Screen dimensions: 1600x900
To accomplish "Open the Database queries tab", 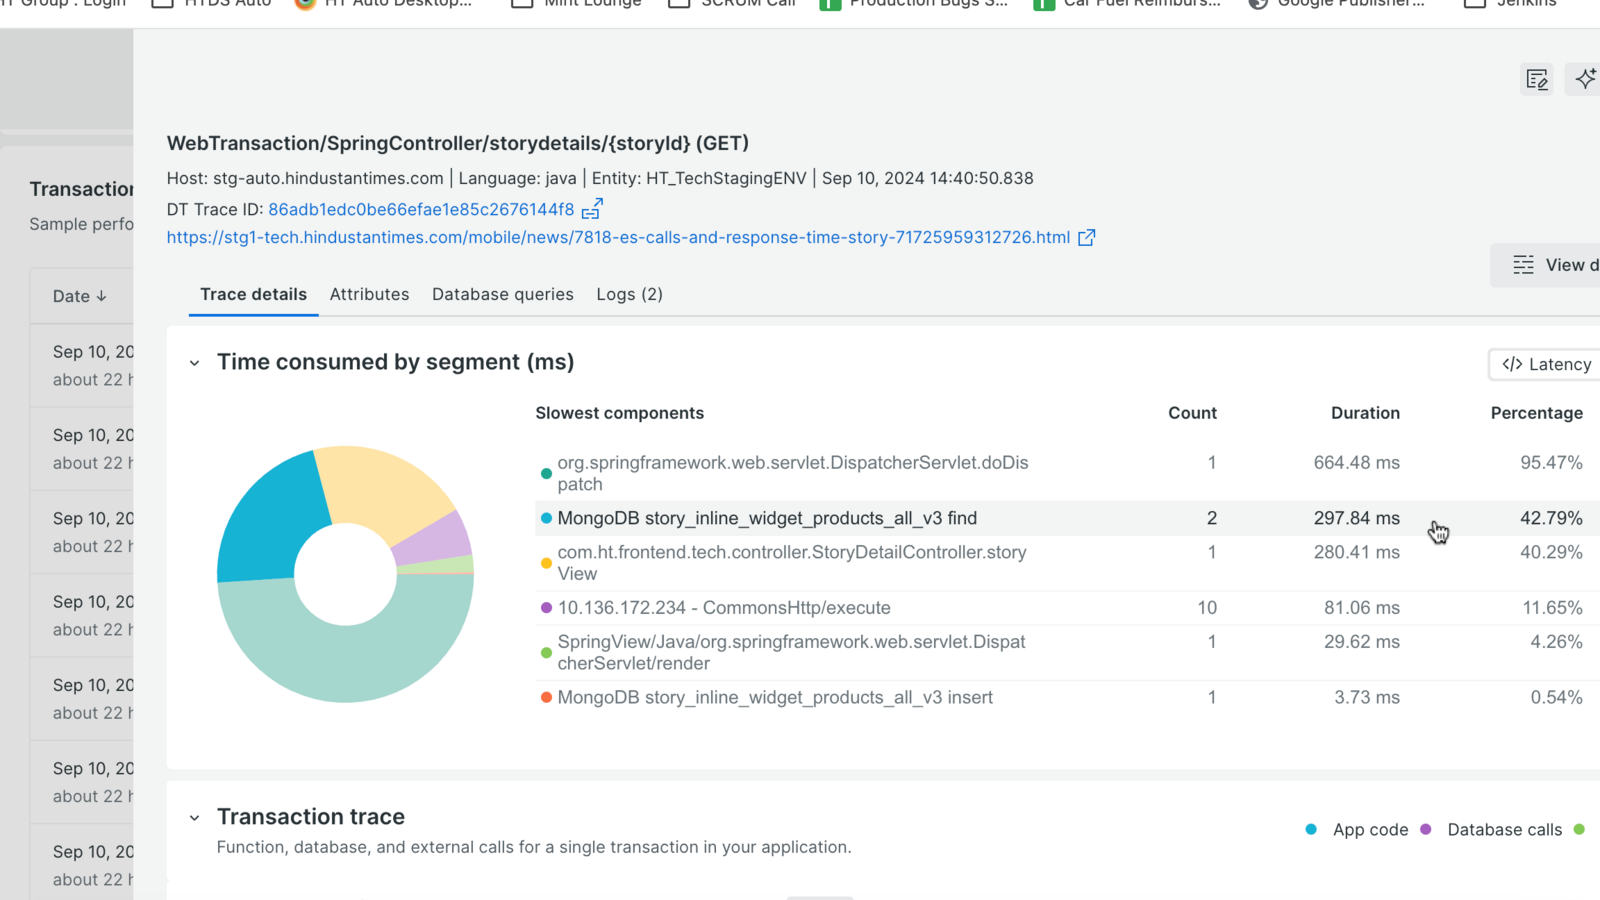I will [503, 294].
